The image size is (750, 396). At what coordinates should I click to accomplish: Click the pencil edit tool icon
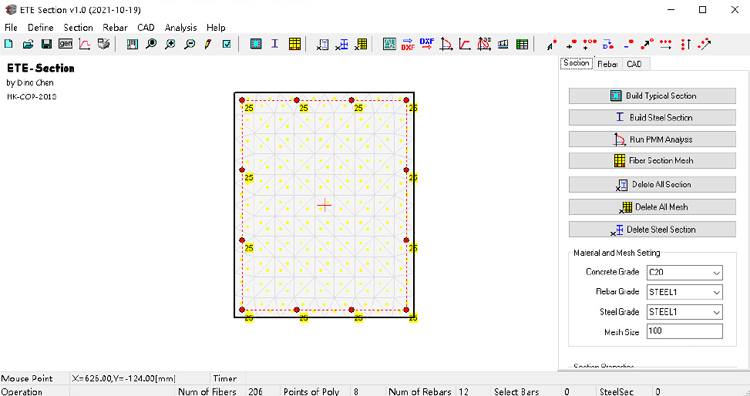tap(208, 44)
